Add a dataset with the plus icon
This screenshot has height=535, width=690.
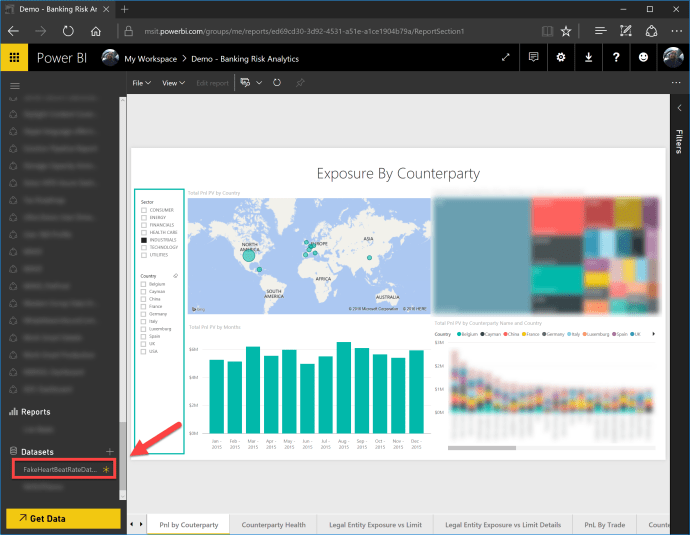110,451
